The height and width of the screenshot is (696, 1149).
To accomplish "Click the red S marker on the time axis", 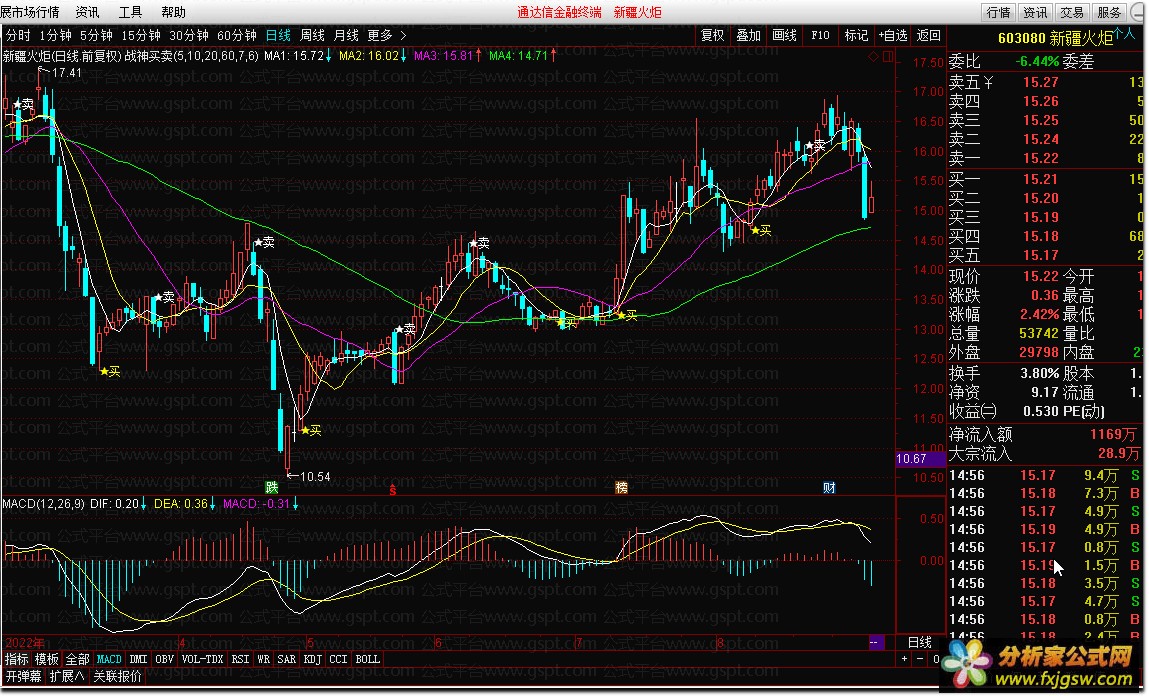I will click(393, 489).
